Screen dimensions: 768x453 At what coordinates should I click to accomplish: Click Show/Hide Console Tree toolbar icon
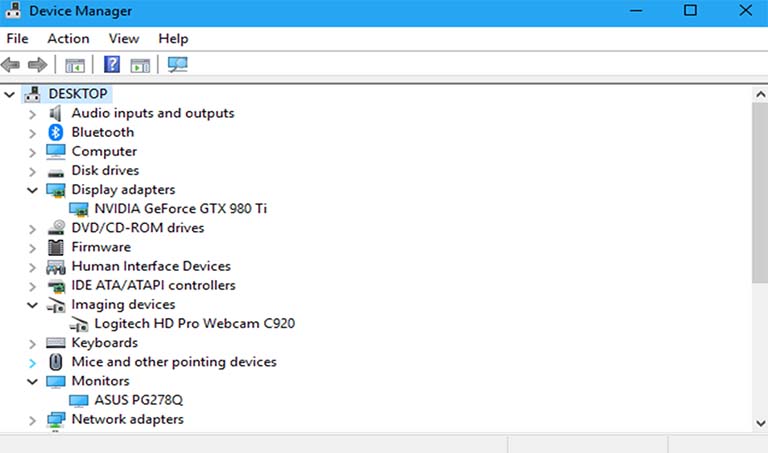point(75,65)
